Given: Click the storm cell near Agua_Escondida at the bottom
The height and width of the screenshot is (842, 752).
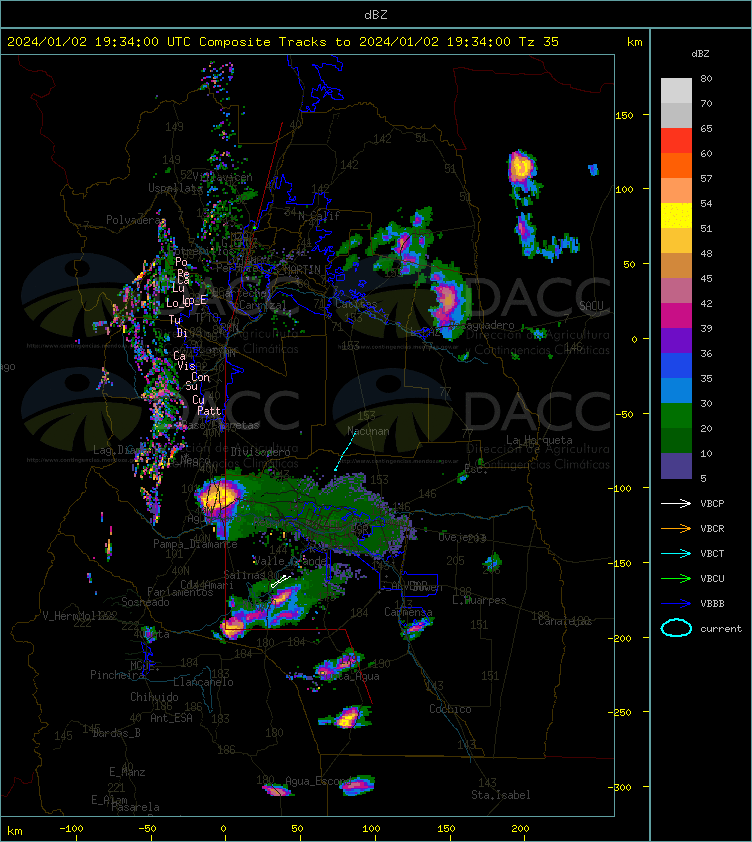Looking at the screenshot, I should click(357, 786).
